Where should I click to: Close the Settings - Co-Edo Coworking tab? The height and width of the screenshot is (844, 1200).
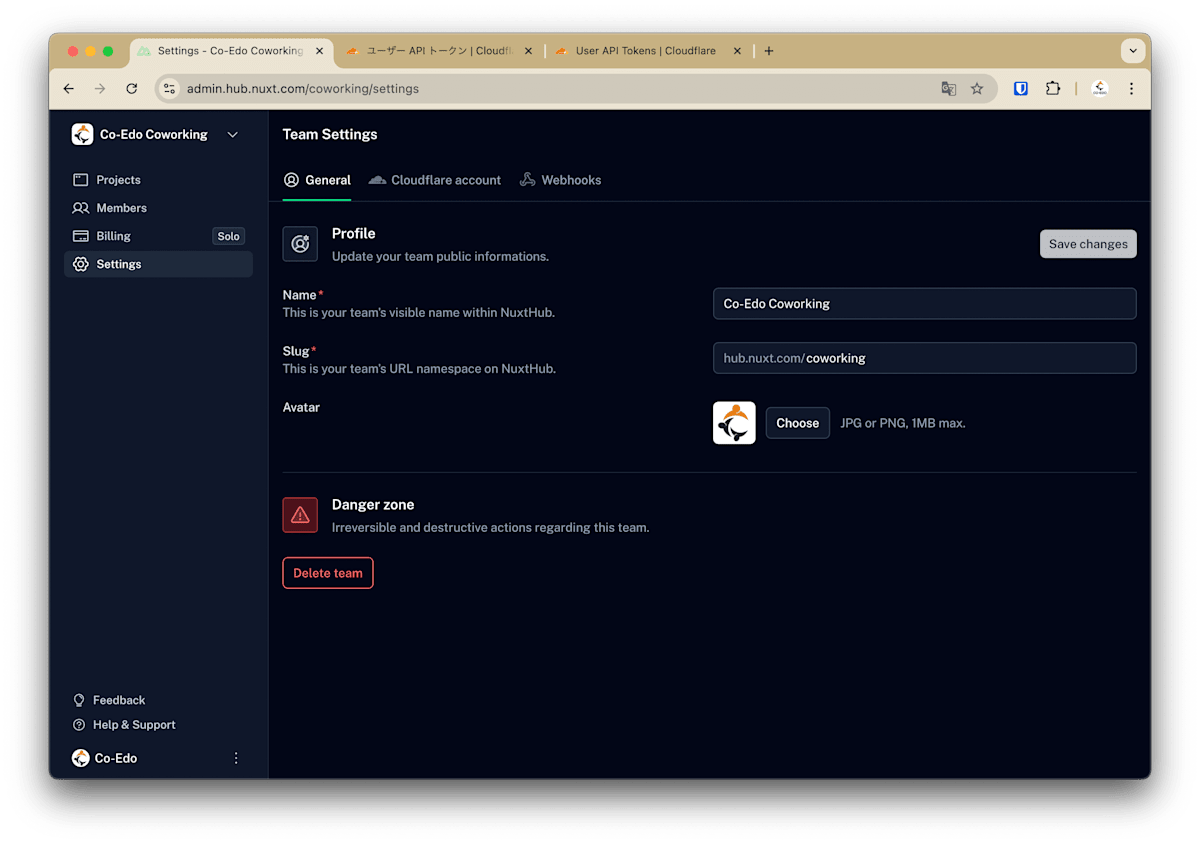tap(319, 51)
